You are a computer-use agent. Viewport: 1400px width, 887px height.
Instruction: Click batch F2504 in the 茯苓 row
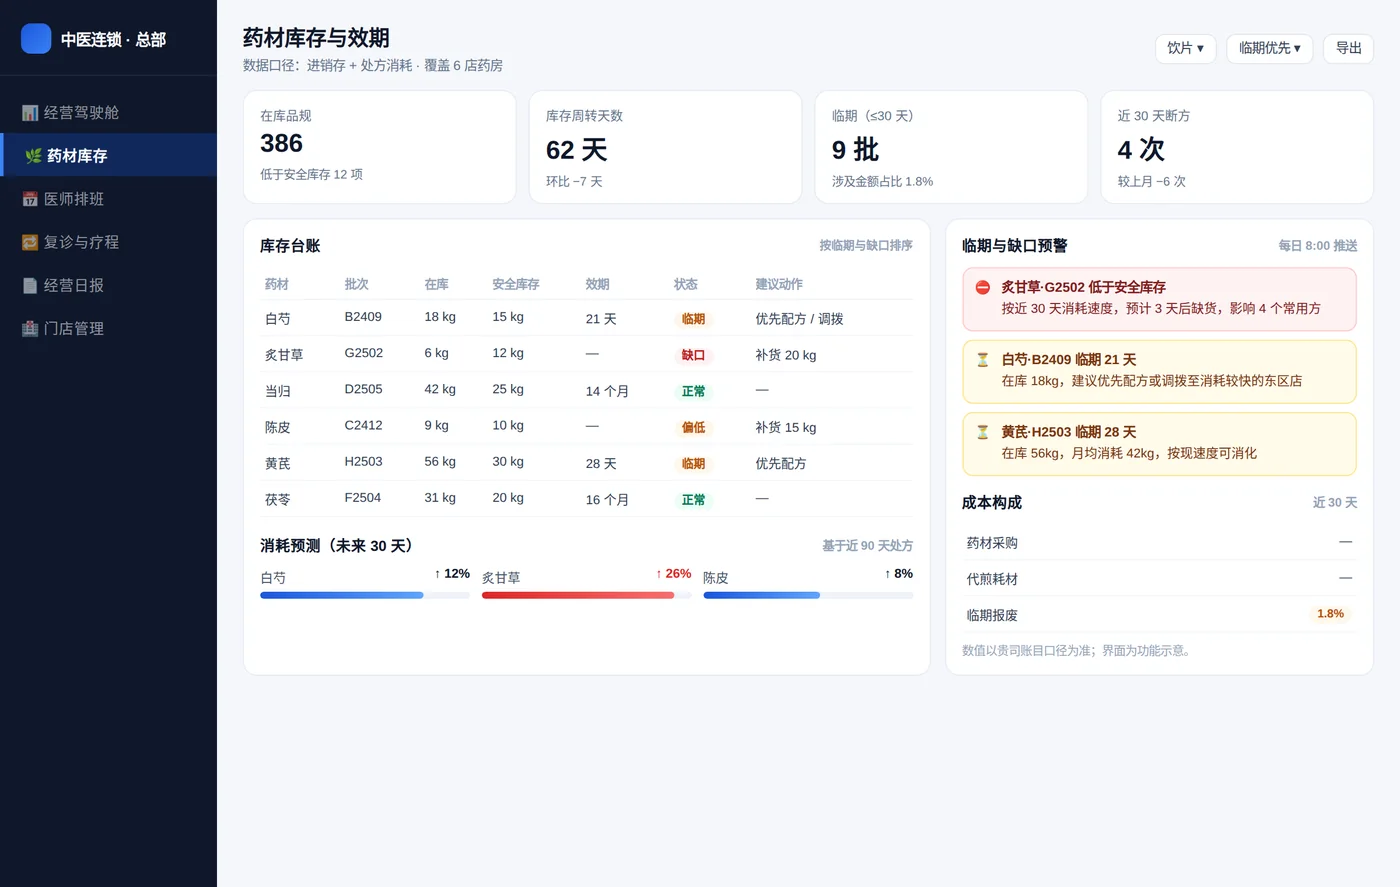(363, 498)
